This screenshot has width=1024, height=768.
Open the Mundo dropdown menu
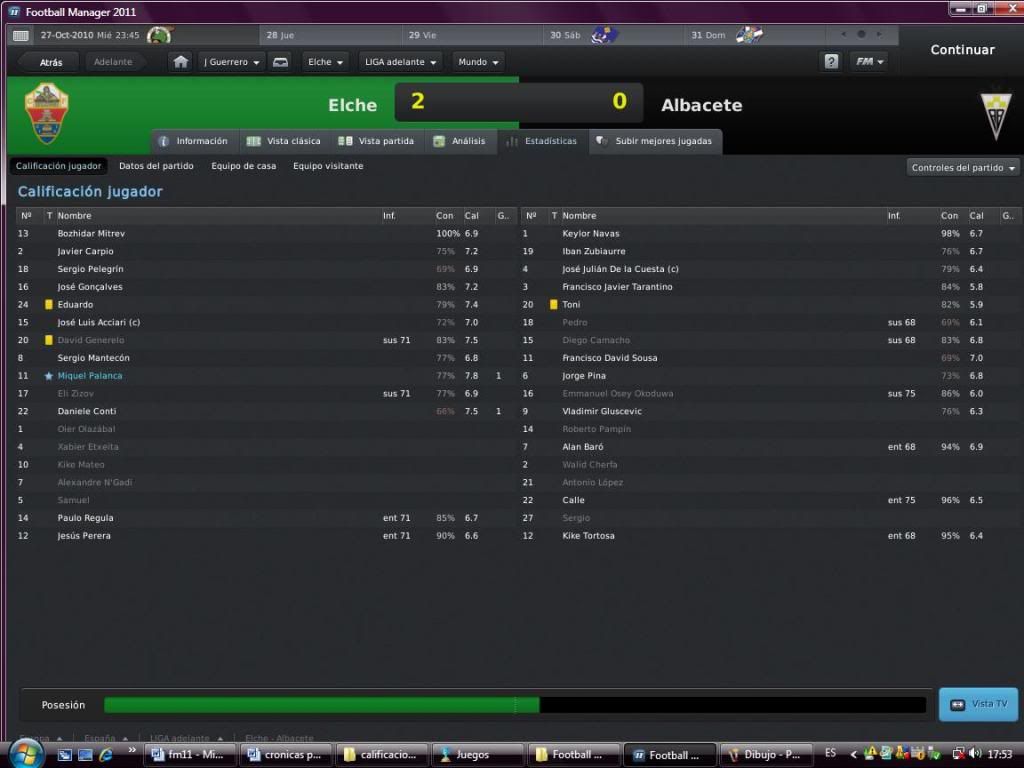478,62
